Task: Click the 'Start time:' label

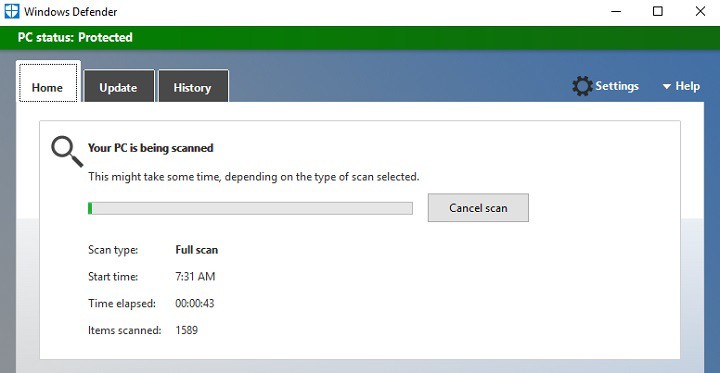Action: (x=113, y=277)
